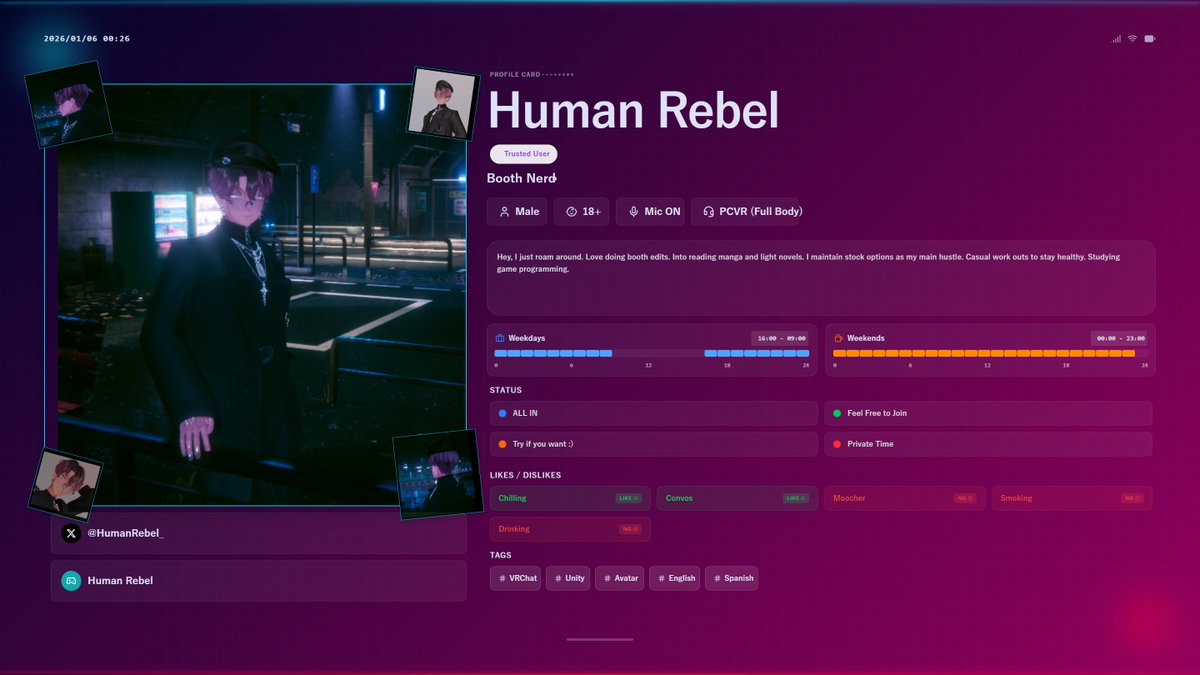Image resolution: width=1200 pixels, height=675 pixels.
Task: Click the Mic ON chip
Action: tap(651, 212)
